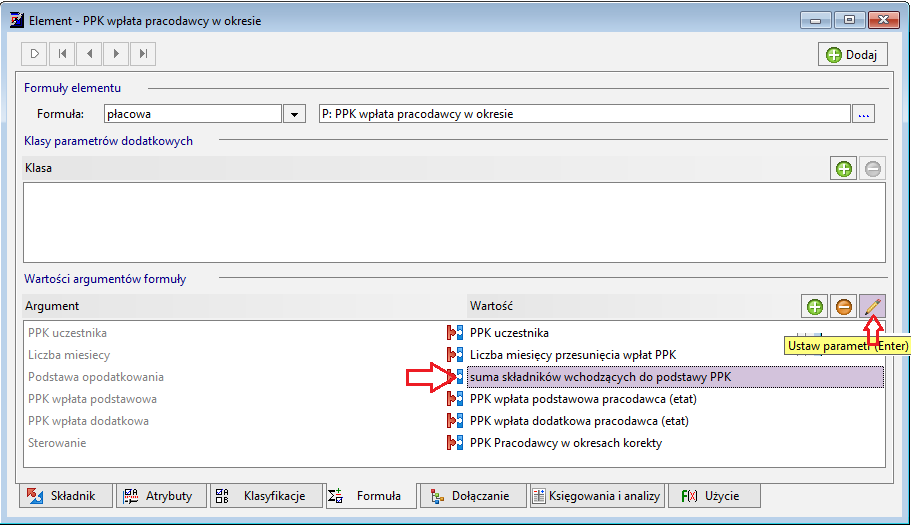Screen dimensions: 911x528
Task: Click the pencil Ustaw parametr icon
Action: point(873,307)
